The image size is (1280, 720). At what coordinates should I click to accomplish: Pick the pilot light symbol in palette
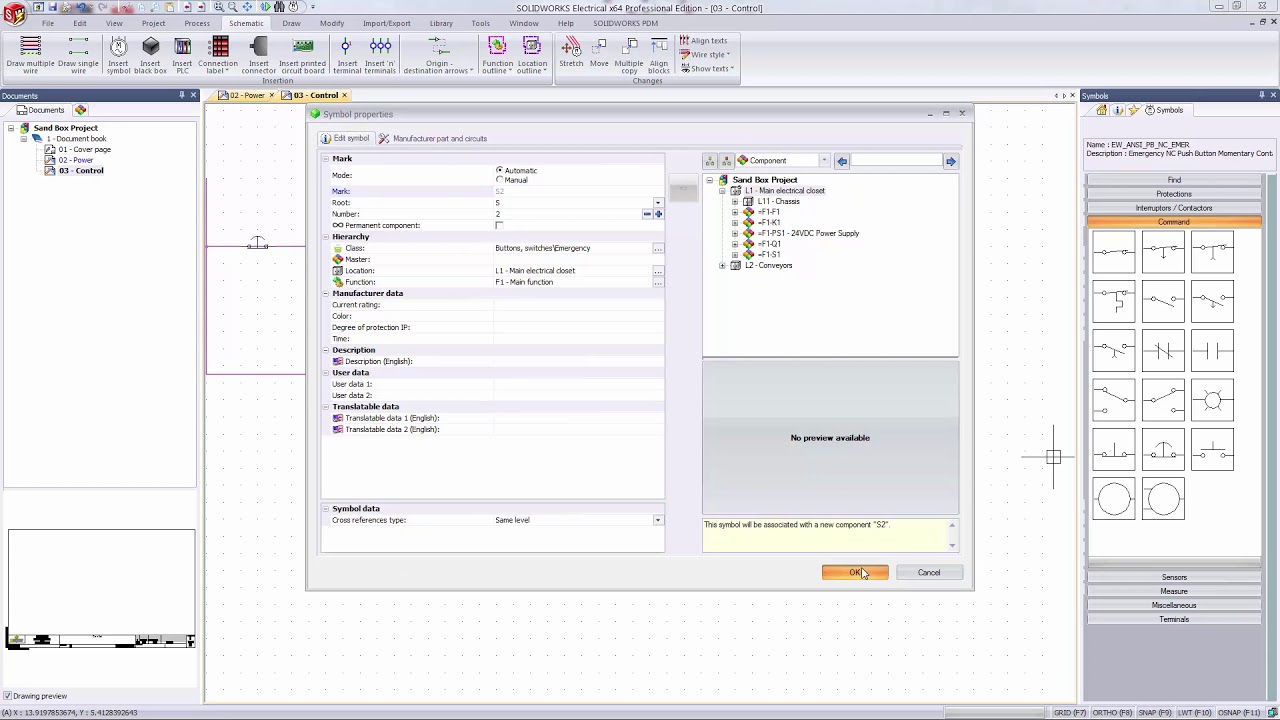click(x=1212, y=400)
